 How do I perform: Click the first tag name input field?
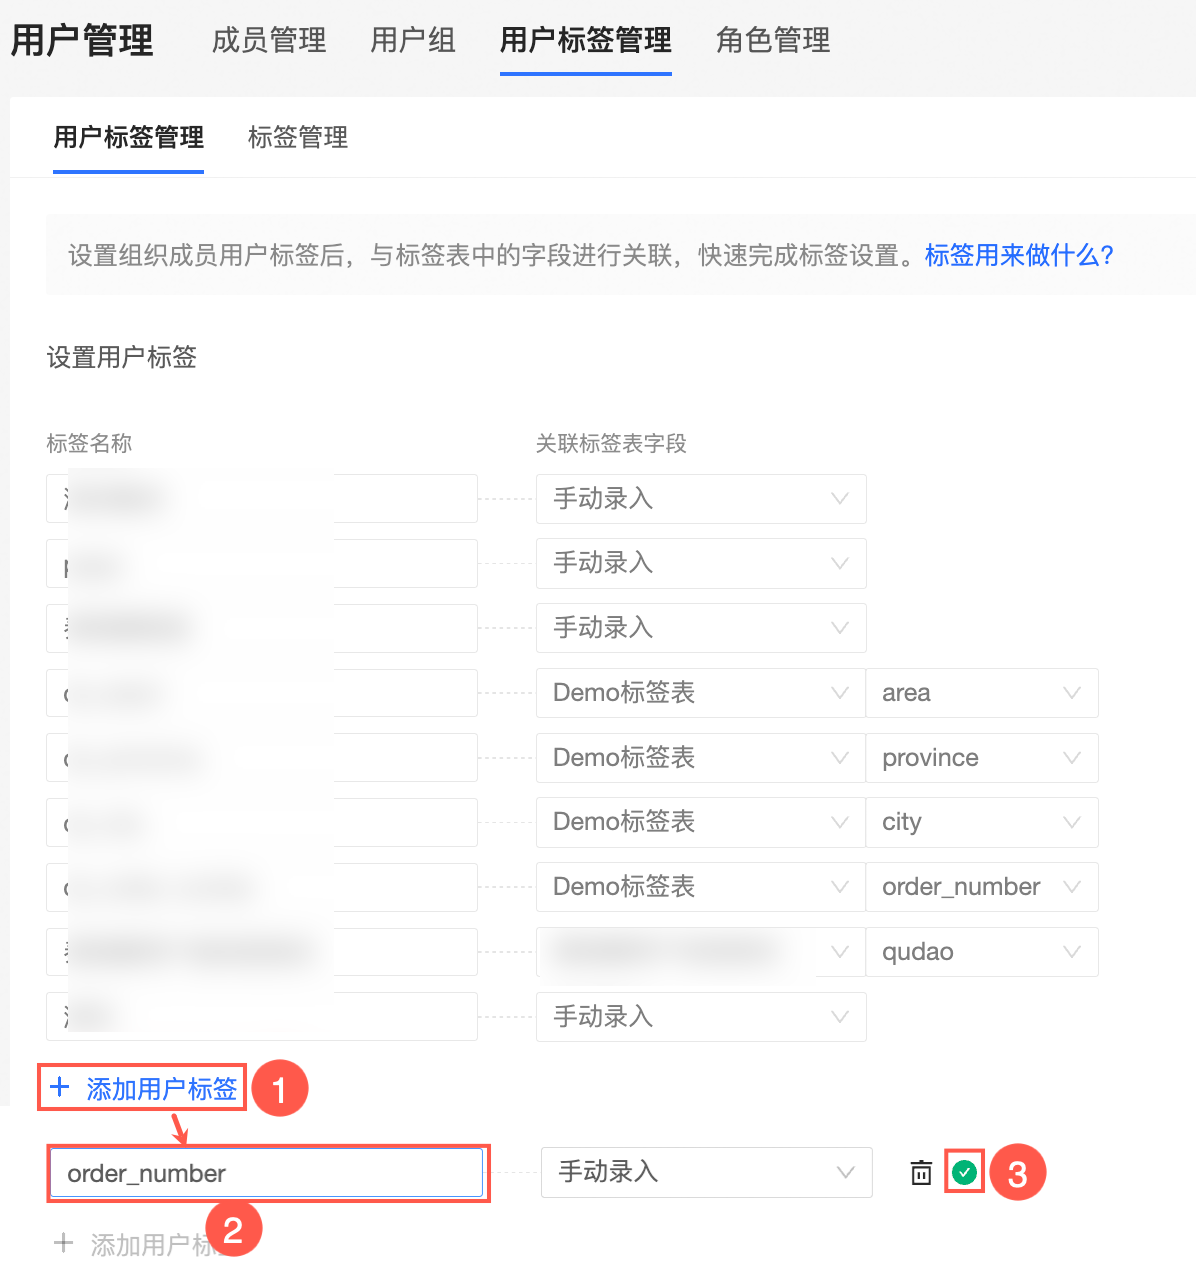click(x=262, y=499)
